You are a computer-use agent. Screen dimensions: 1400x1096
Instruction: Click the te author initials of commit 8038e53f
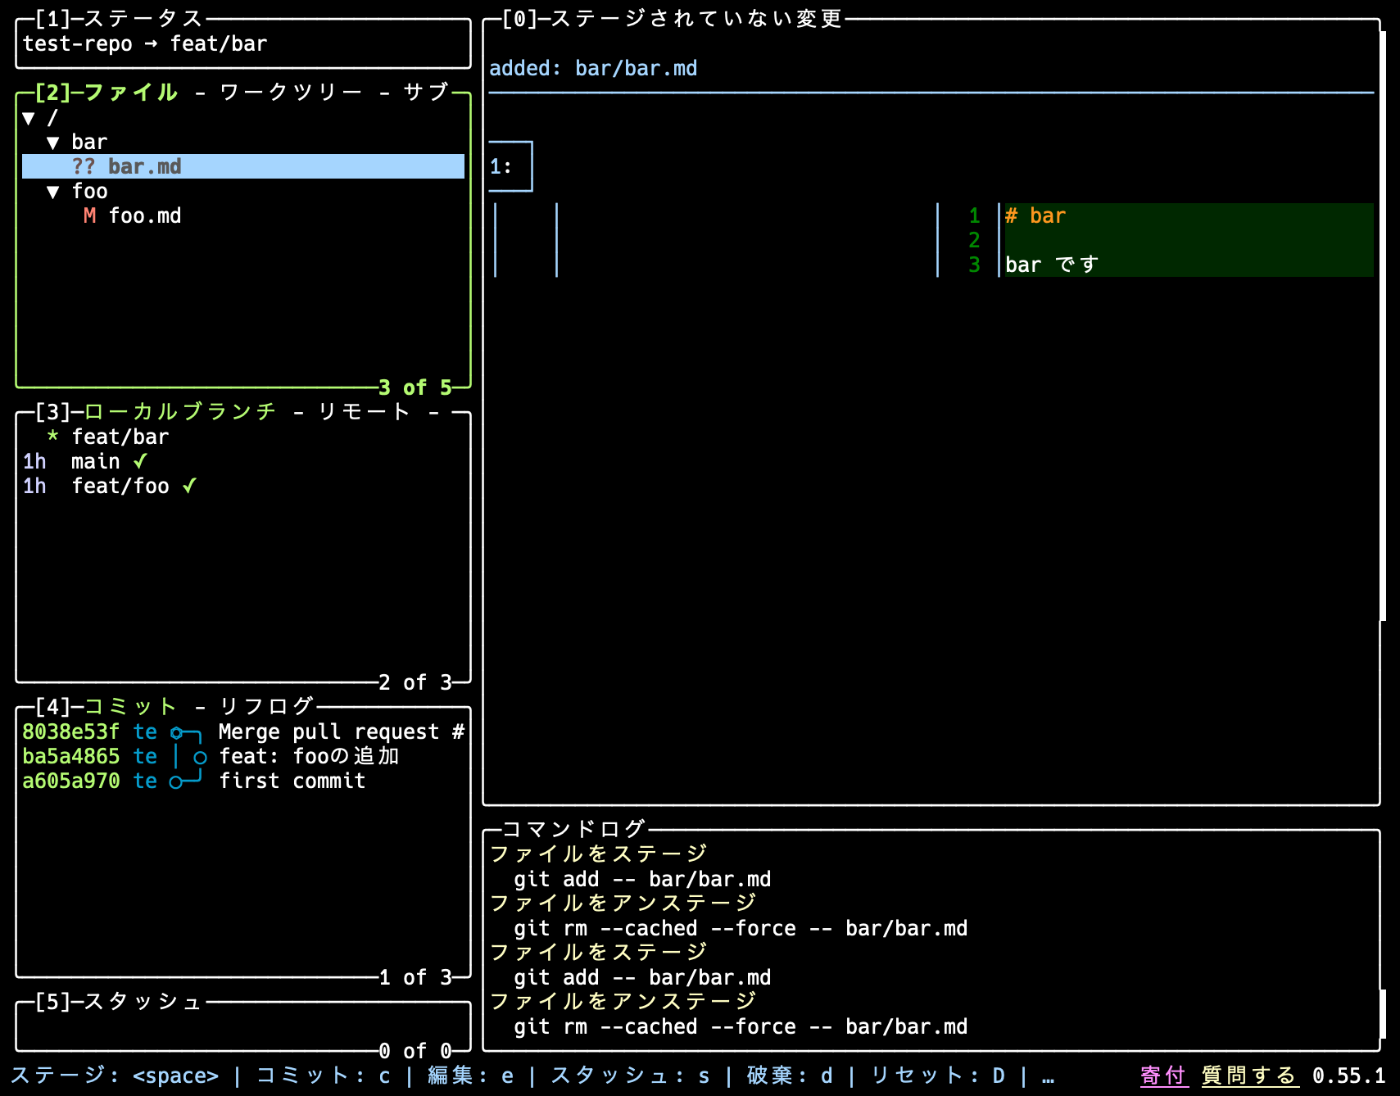(x=145, y=732)
